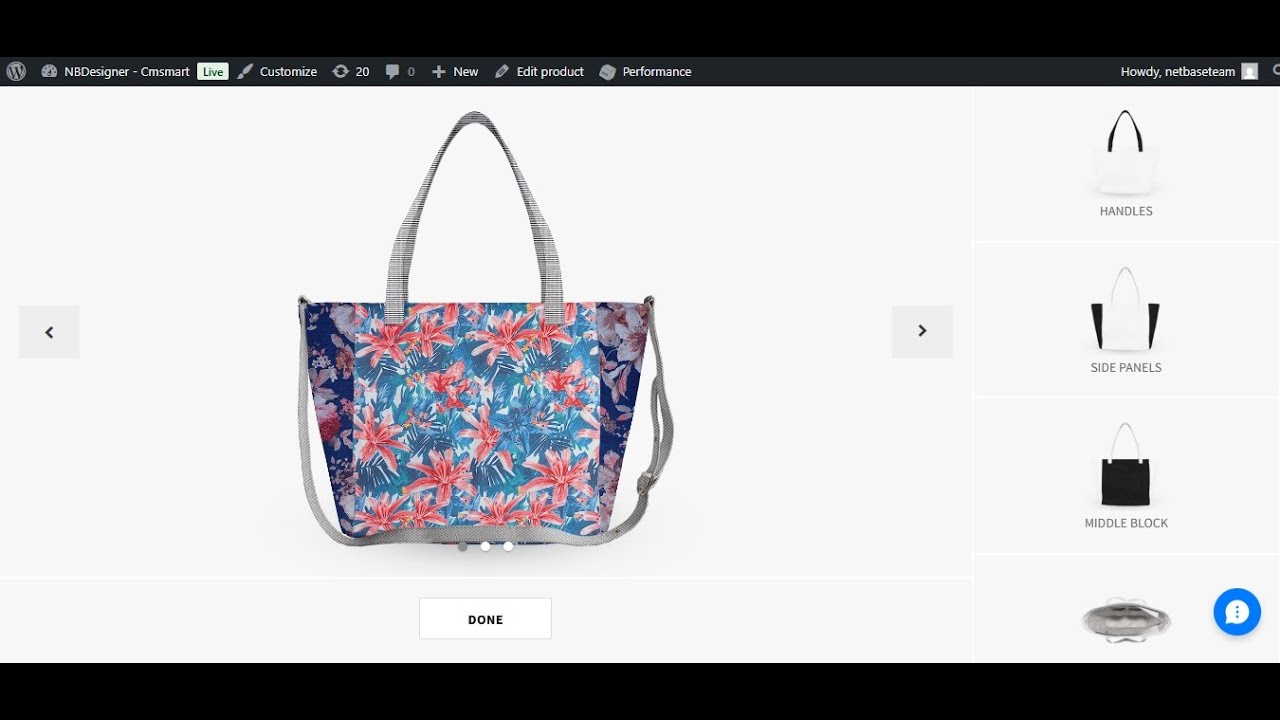The image size is (1280, 720).
Task: Go to next bag view arrow
Action: coord(922,331)
